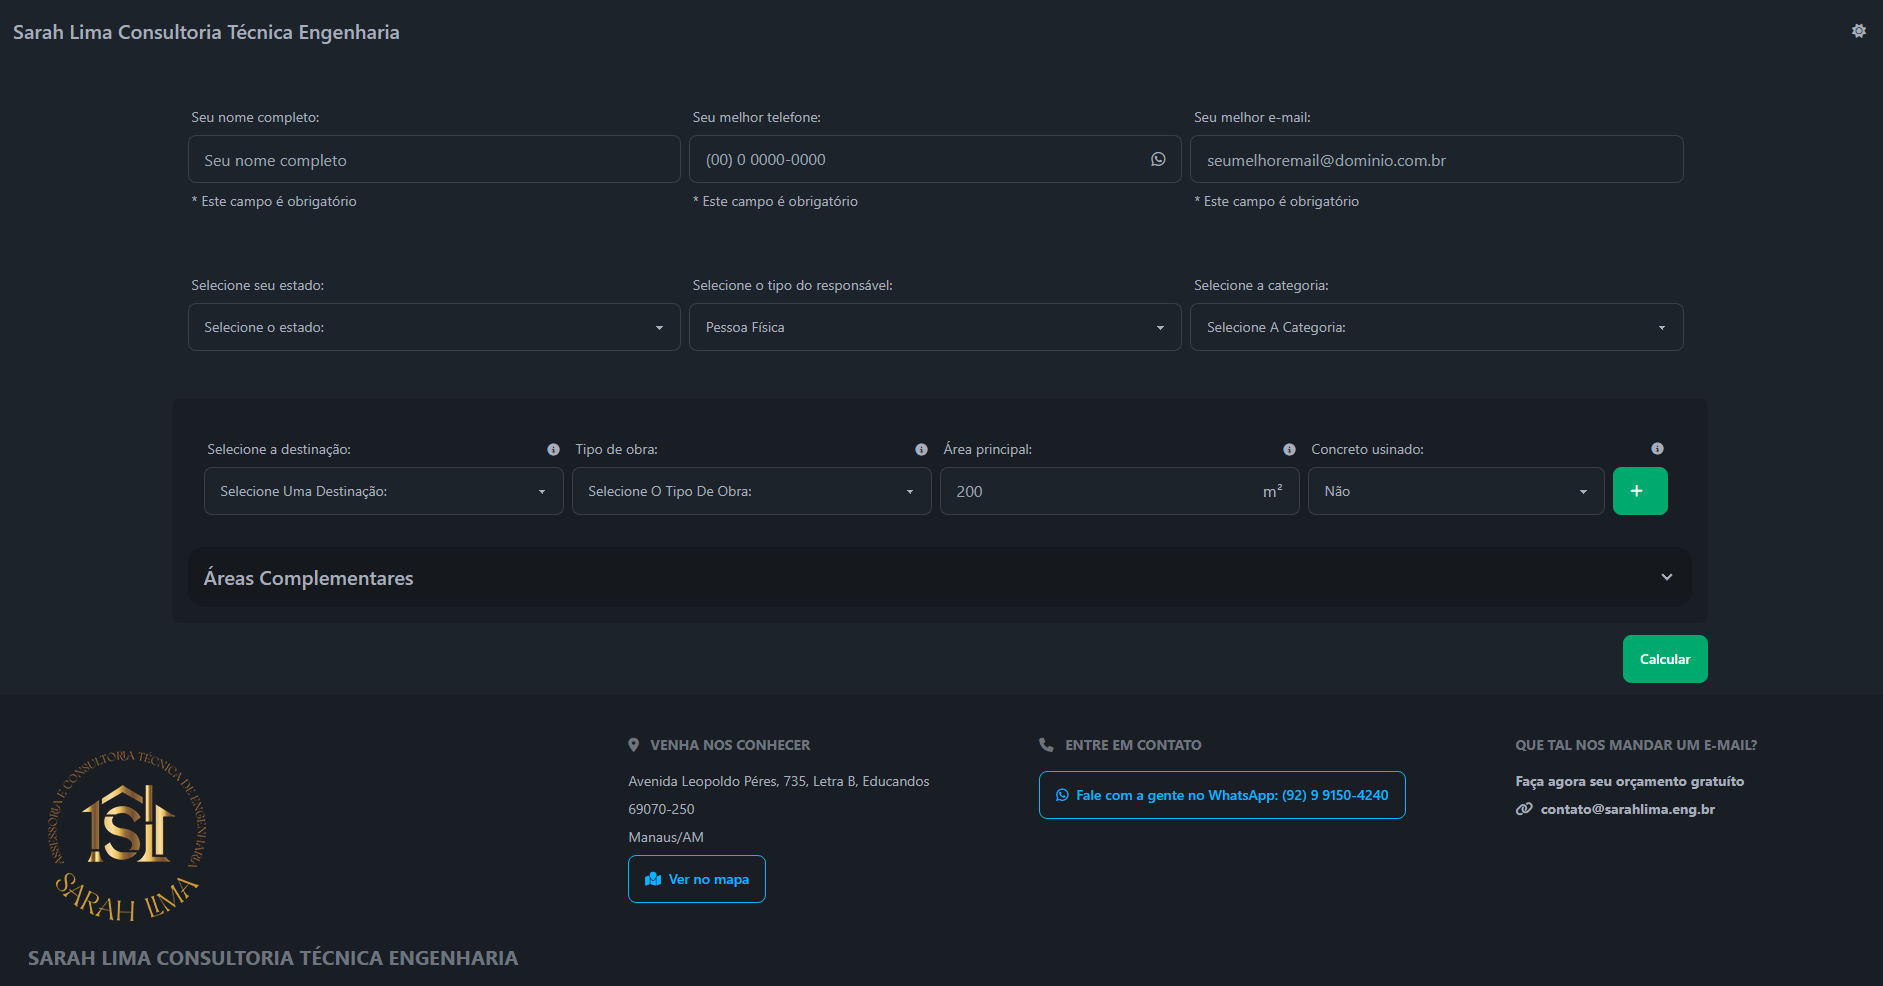Click info icon beside Área principal
Screen dimensions: 1883x986
click(x=1289, y=450)
